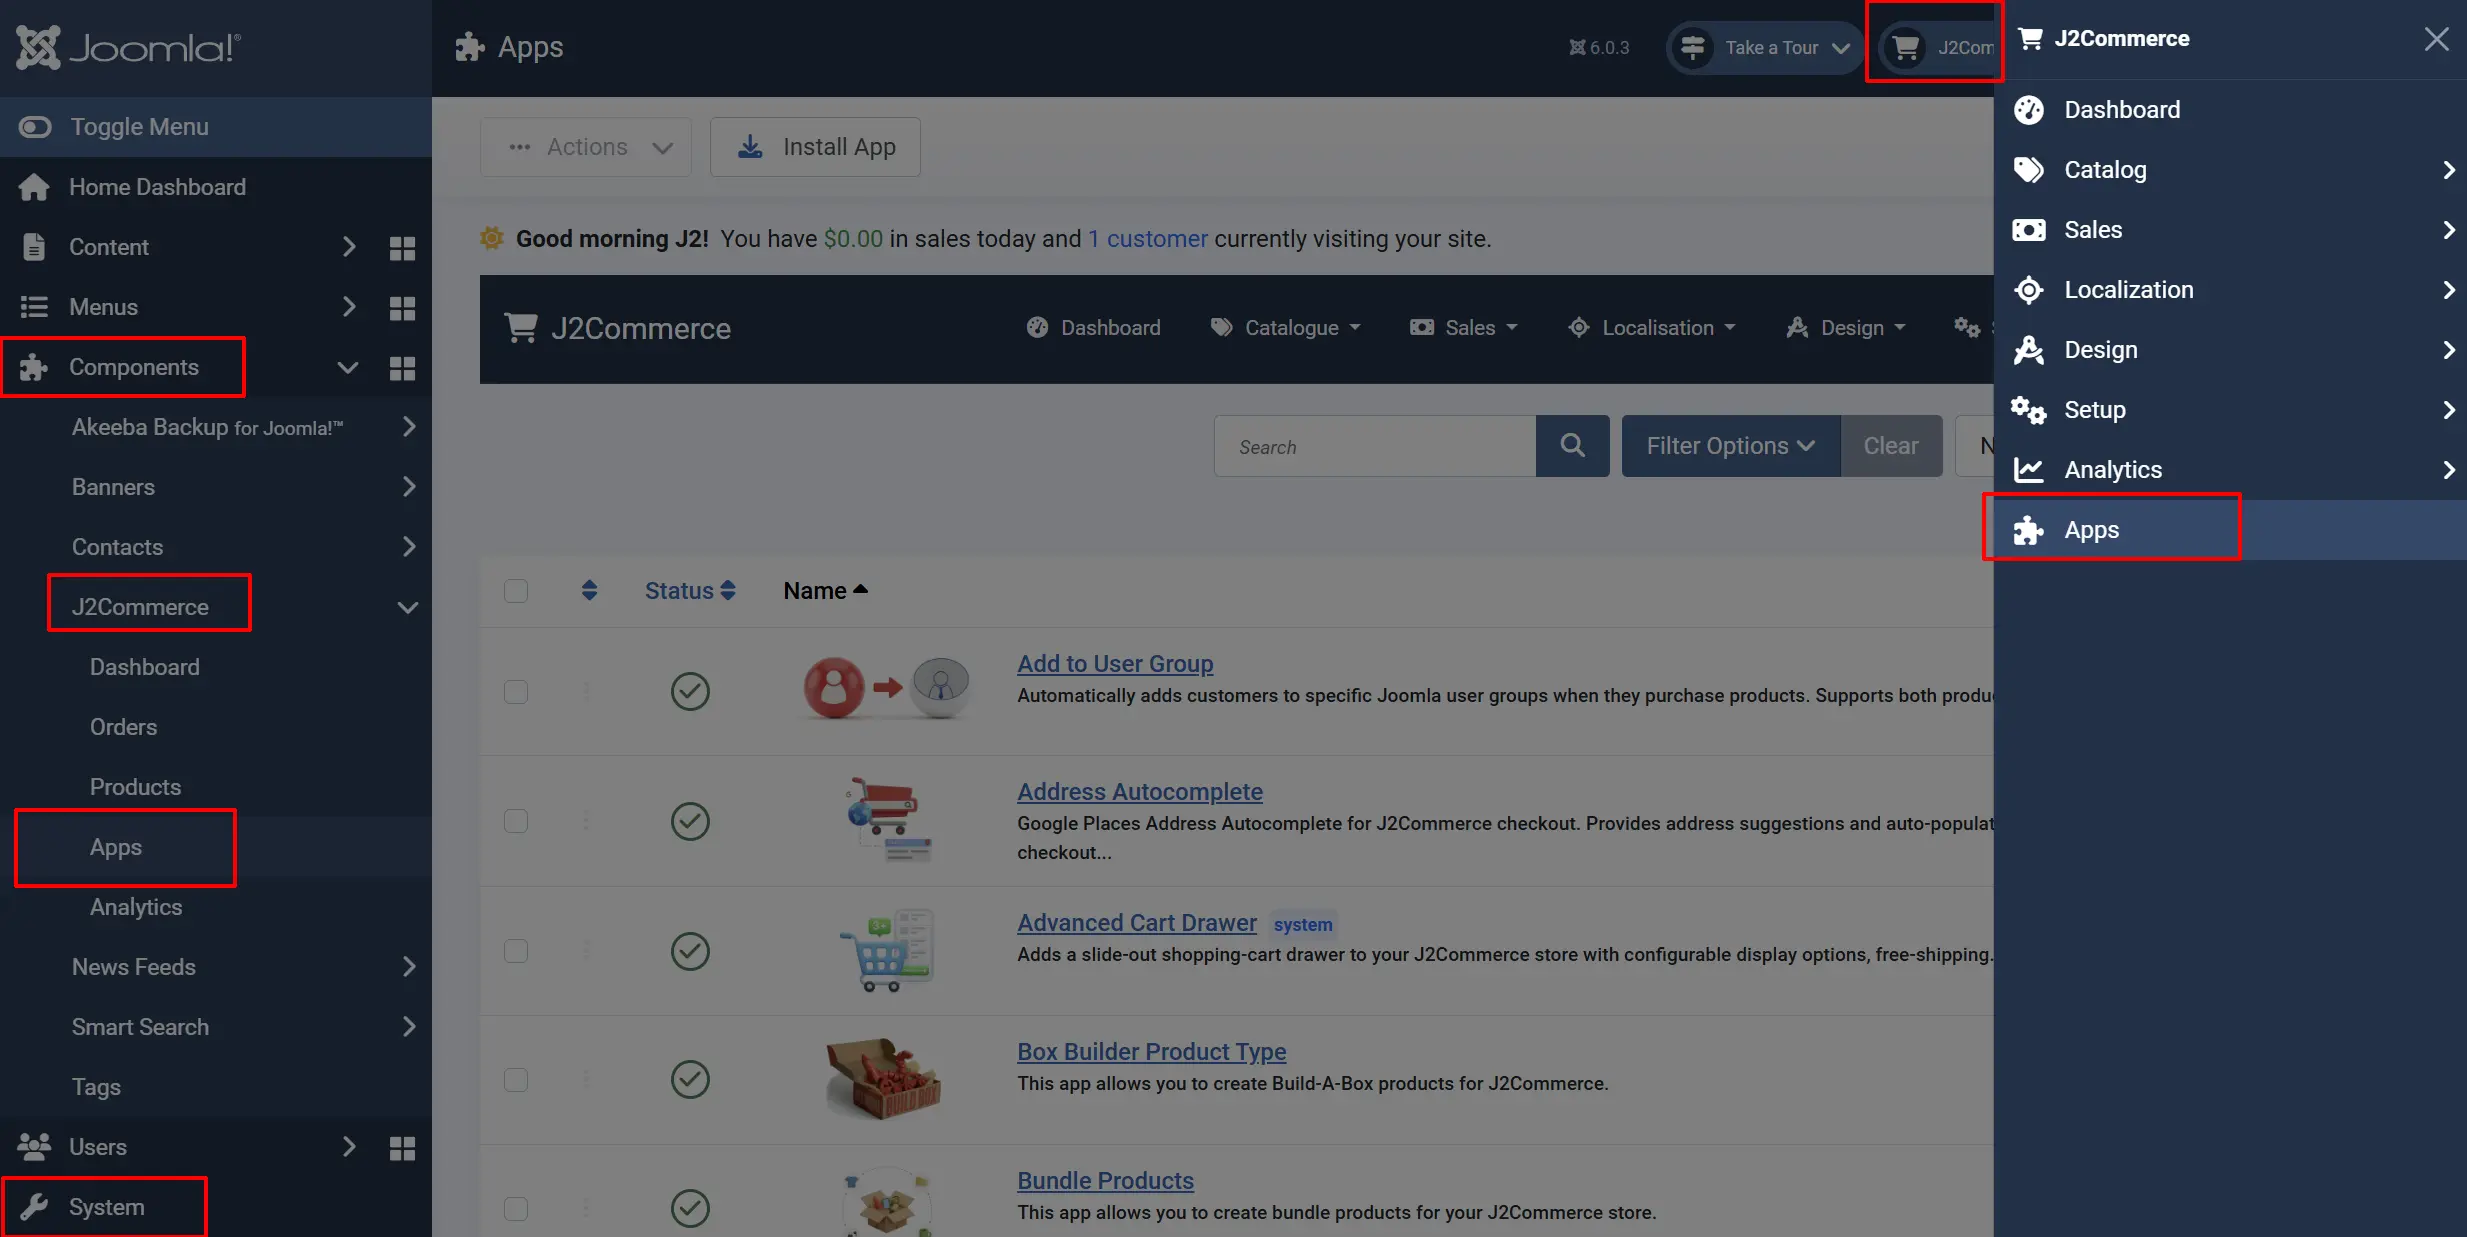Open Localisation dropdown in J2Commerce navbar
This screenshot has height=1237, width=2467.
(1652, 328)
